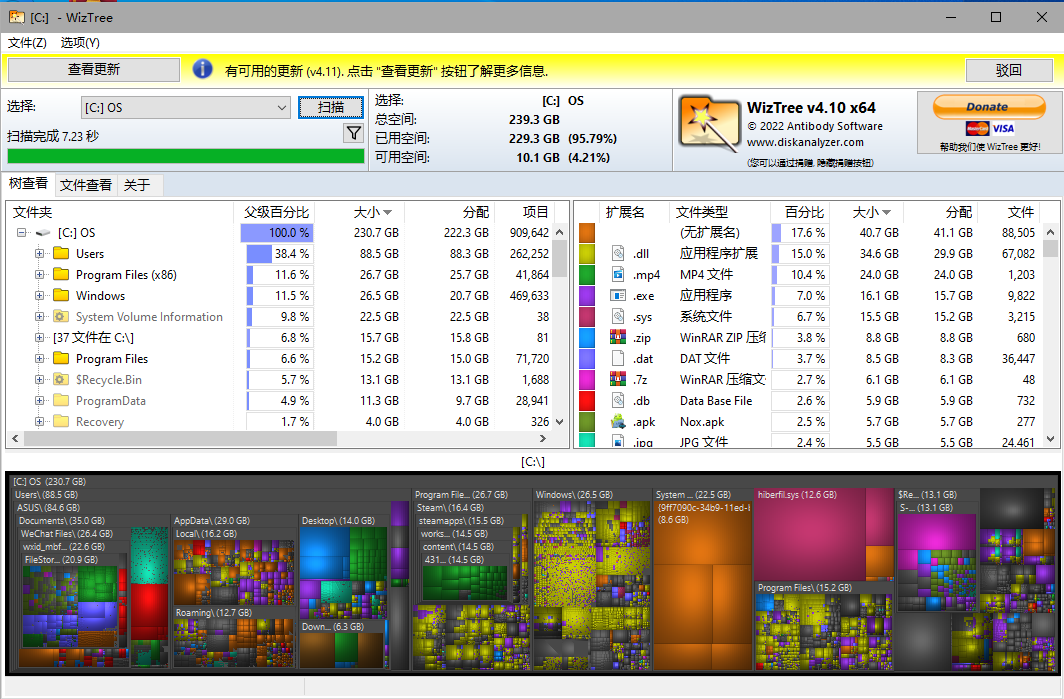Viewport: 1064px width, 699px height.
Task: Open www.diskanalyzer.com link
Action: click(805, 143)
